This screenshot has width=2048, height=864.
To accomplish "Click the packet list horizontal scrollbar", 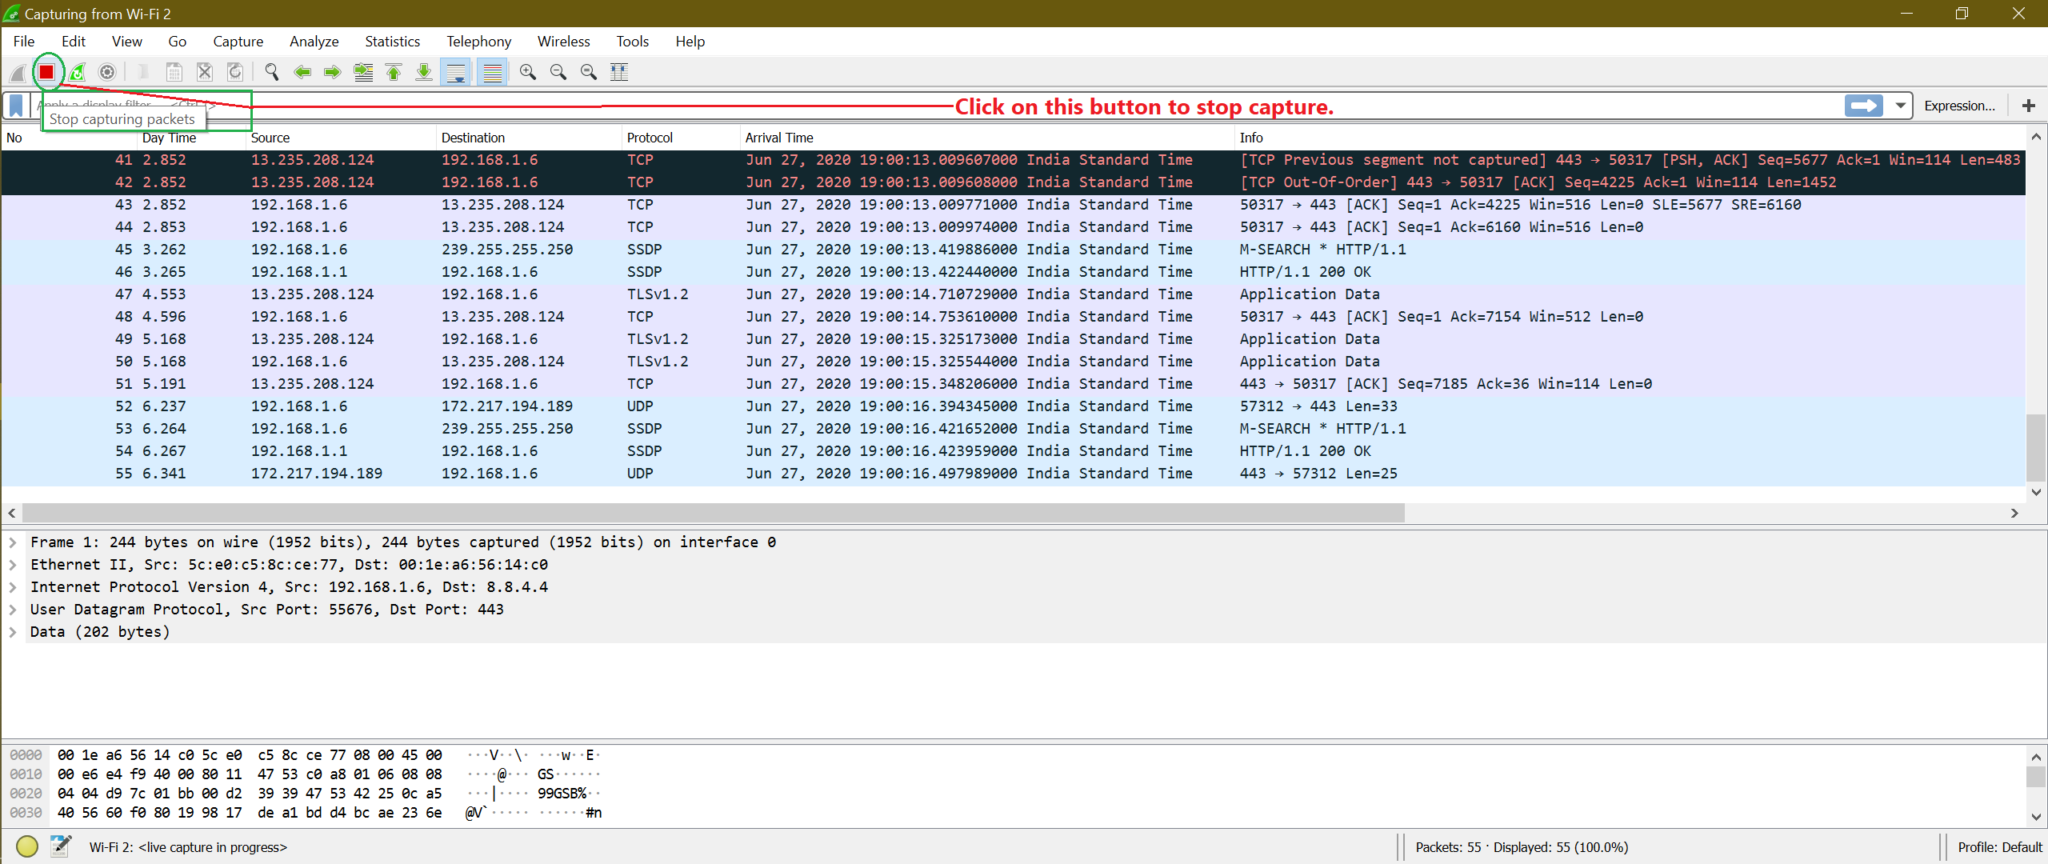I will tap(713, 513).
